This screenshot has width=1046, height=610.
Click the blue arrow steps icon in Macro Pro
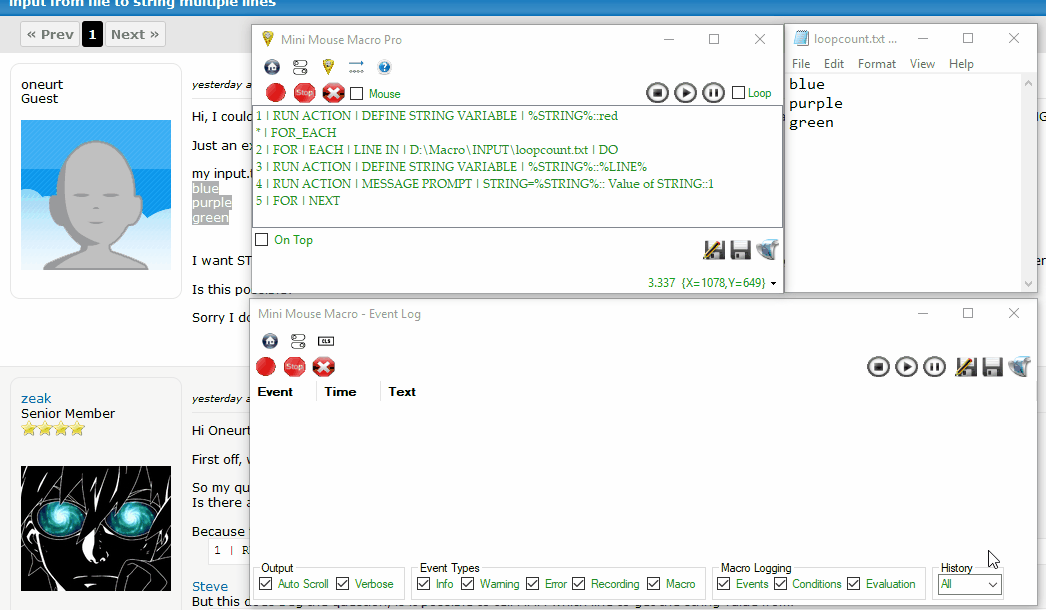[x=356, y=67]
